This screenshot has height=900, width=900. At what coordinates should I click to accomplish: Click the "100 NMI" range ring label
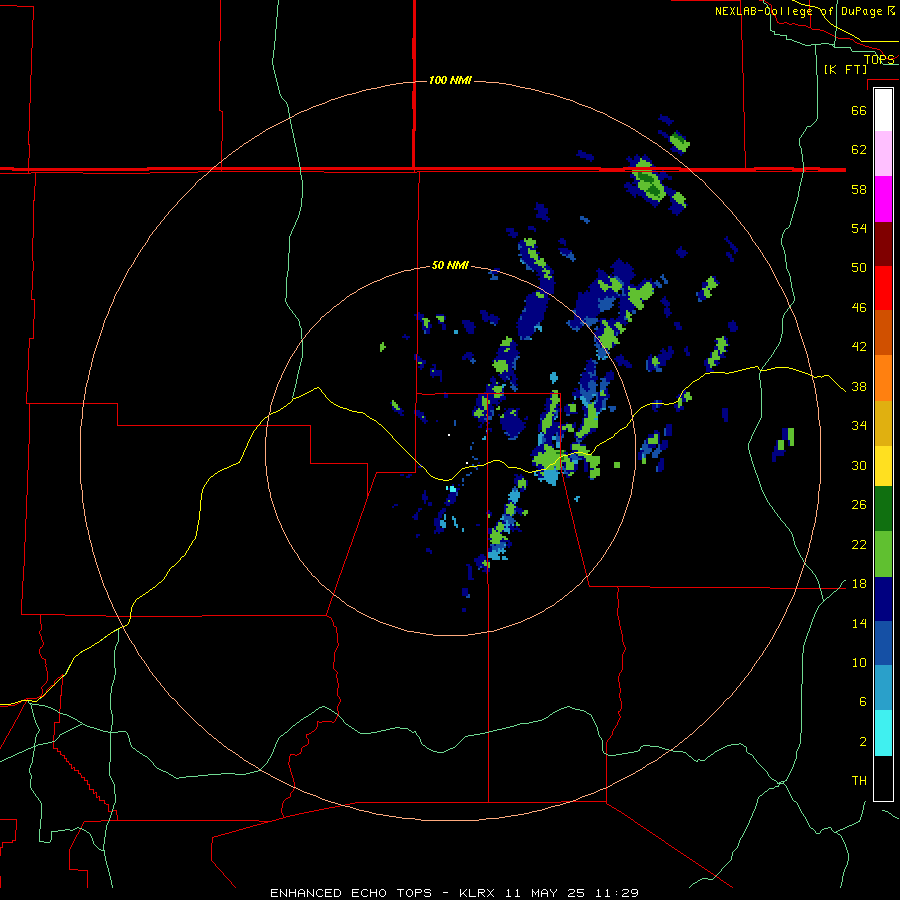[450, 80]
